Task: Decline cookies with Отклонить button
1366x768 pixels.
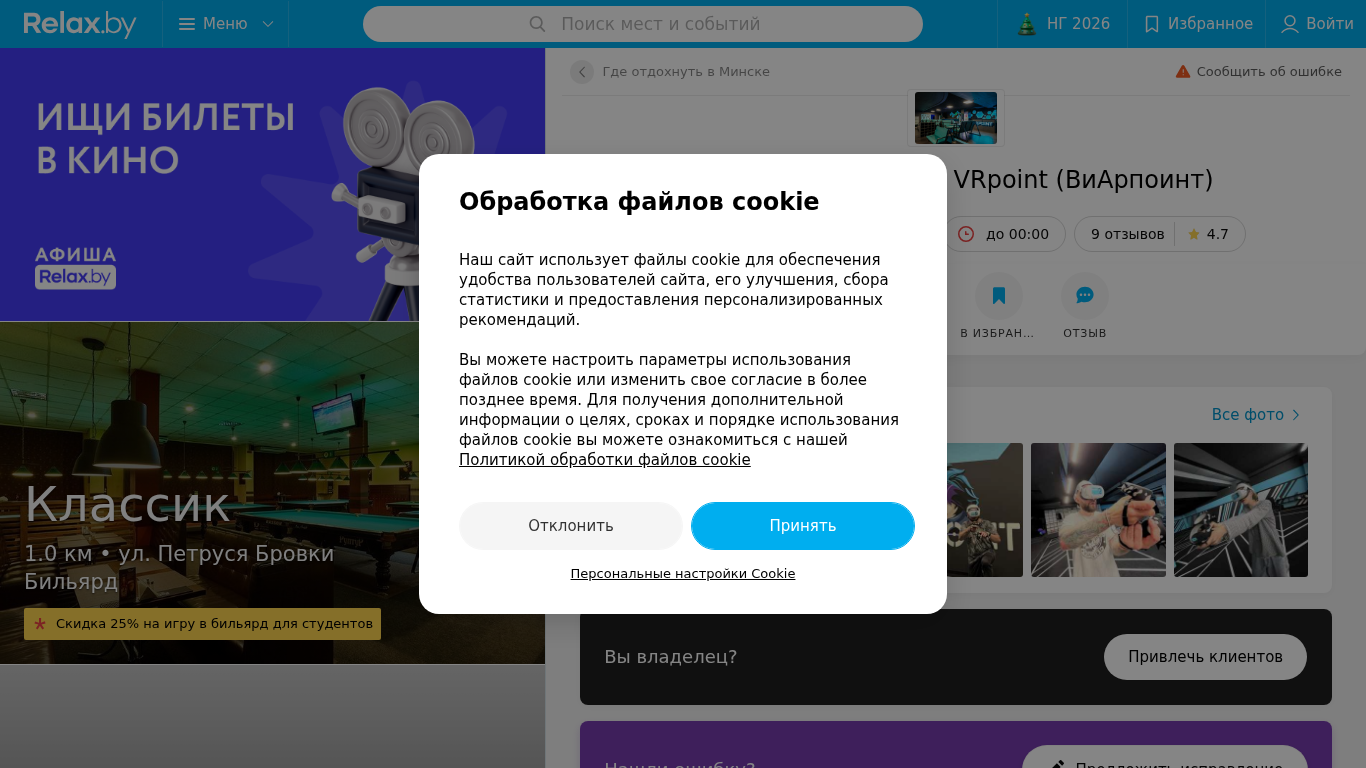Action: (571, 526)
